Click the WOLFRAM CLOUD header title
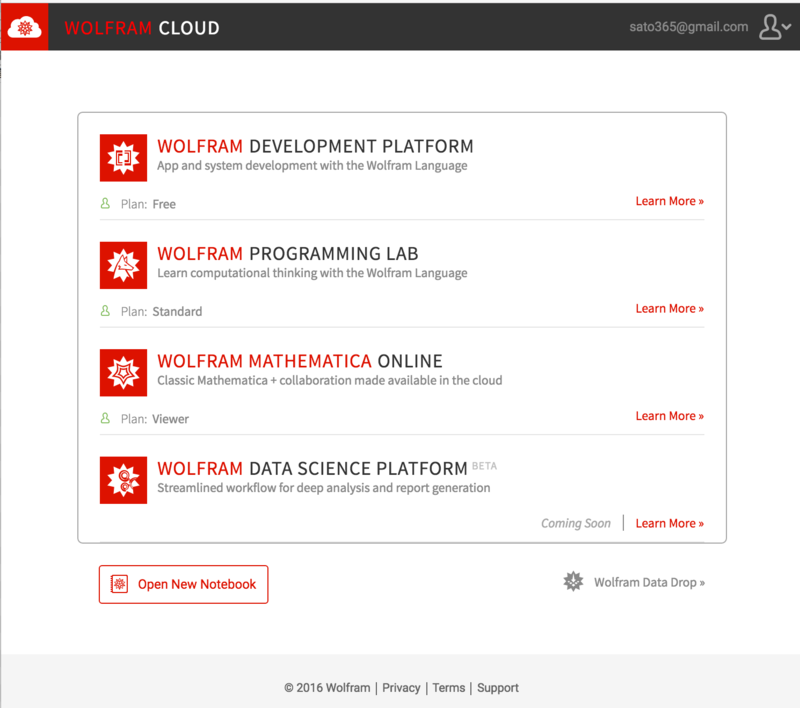800x708 pixels. pyautogui.click(x=142, y=28)
